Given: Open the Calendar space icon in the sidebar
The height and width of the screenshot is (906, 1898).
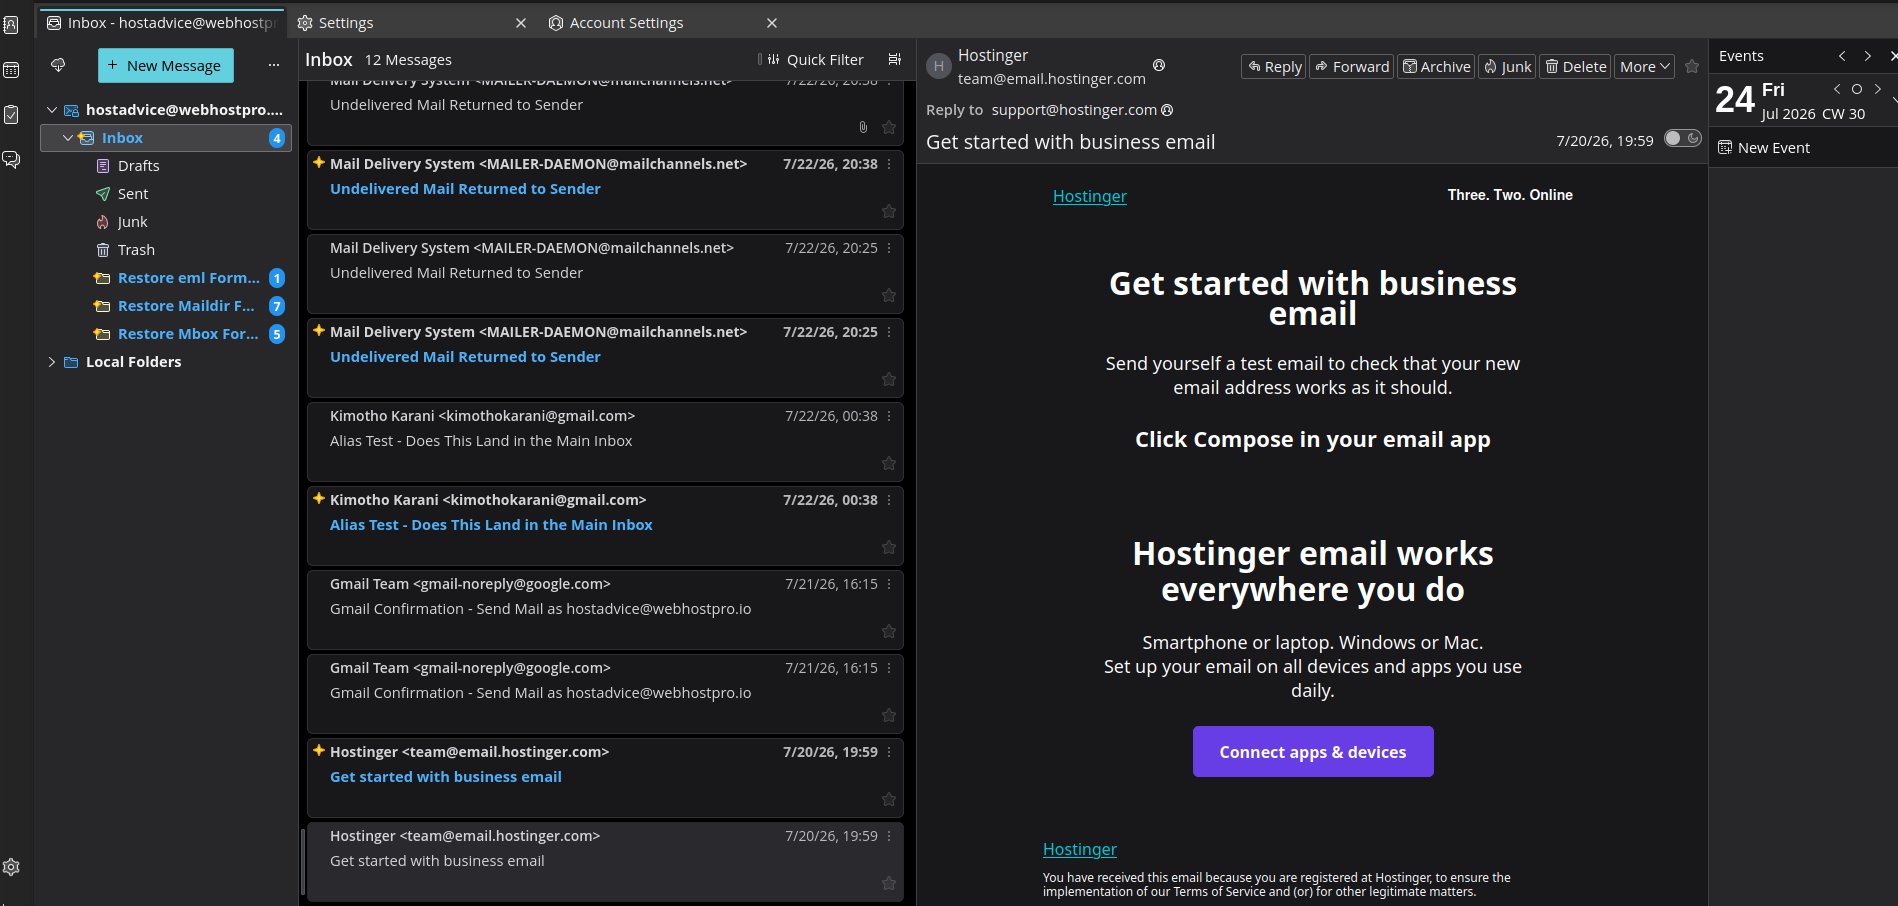Looking at the screenshot, I should [11, 70].
